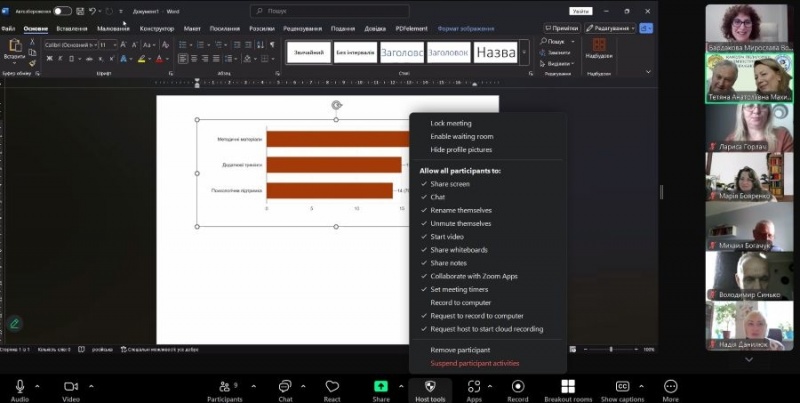Select Lock meeting from host menu

click(x=451, y=123)
